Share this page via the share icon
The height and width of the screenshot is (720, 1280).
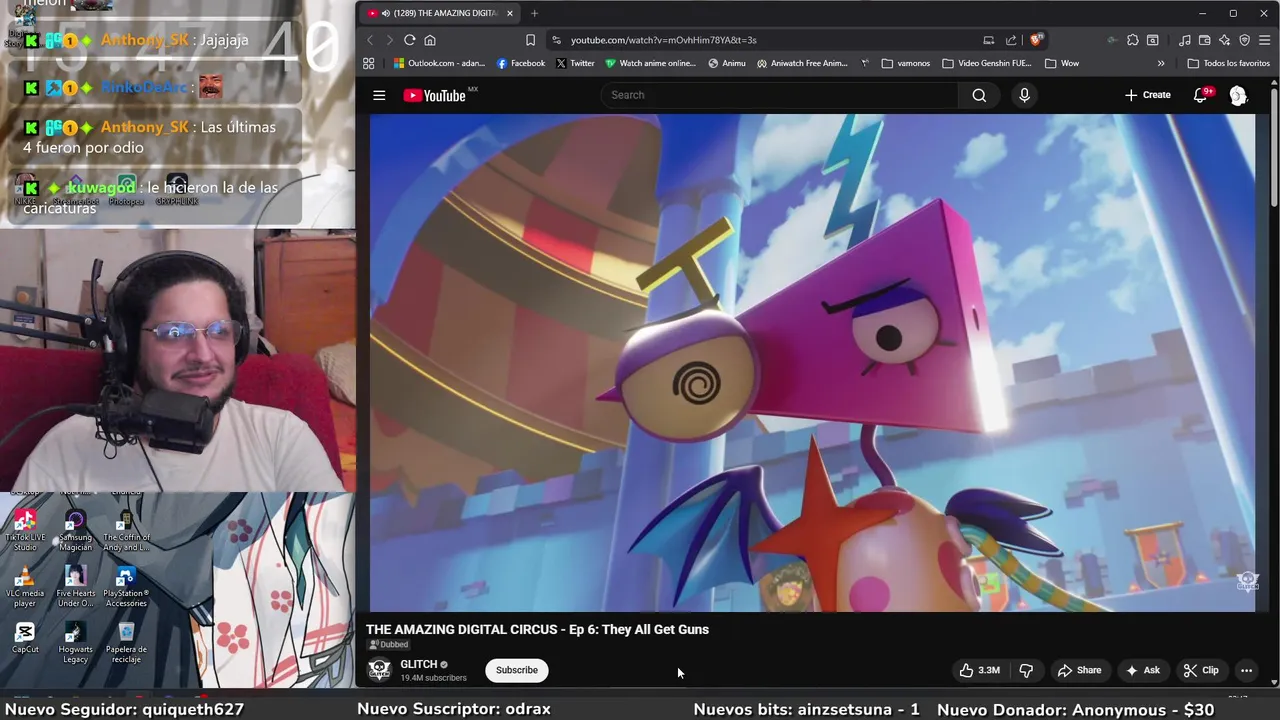[x=1011, y=40]
